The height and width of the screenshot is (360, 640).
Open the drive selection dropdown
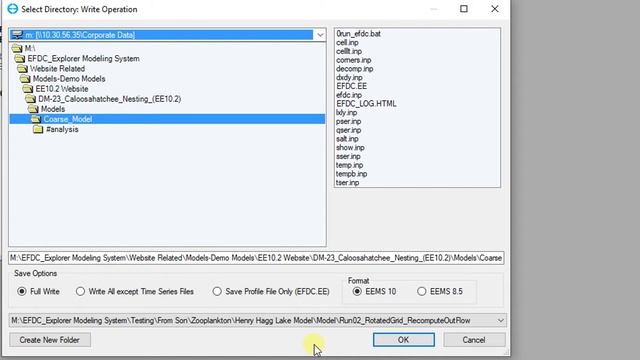(320, 35)
